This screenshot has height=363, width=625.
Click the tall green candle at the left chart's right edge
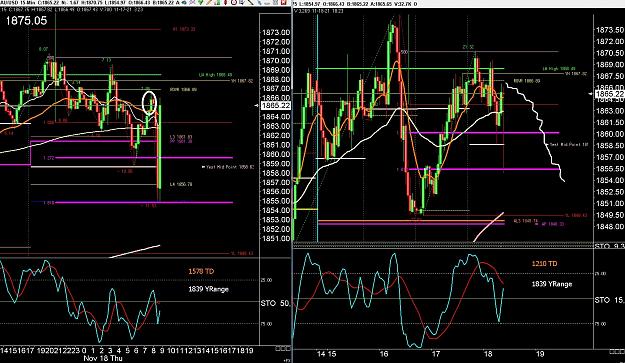(159, 147)
